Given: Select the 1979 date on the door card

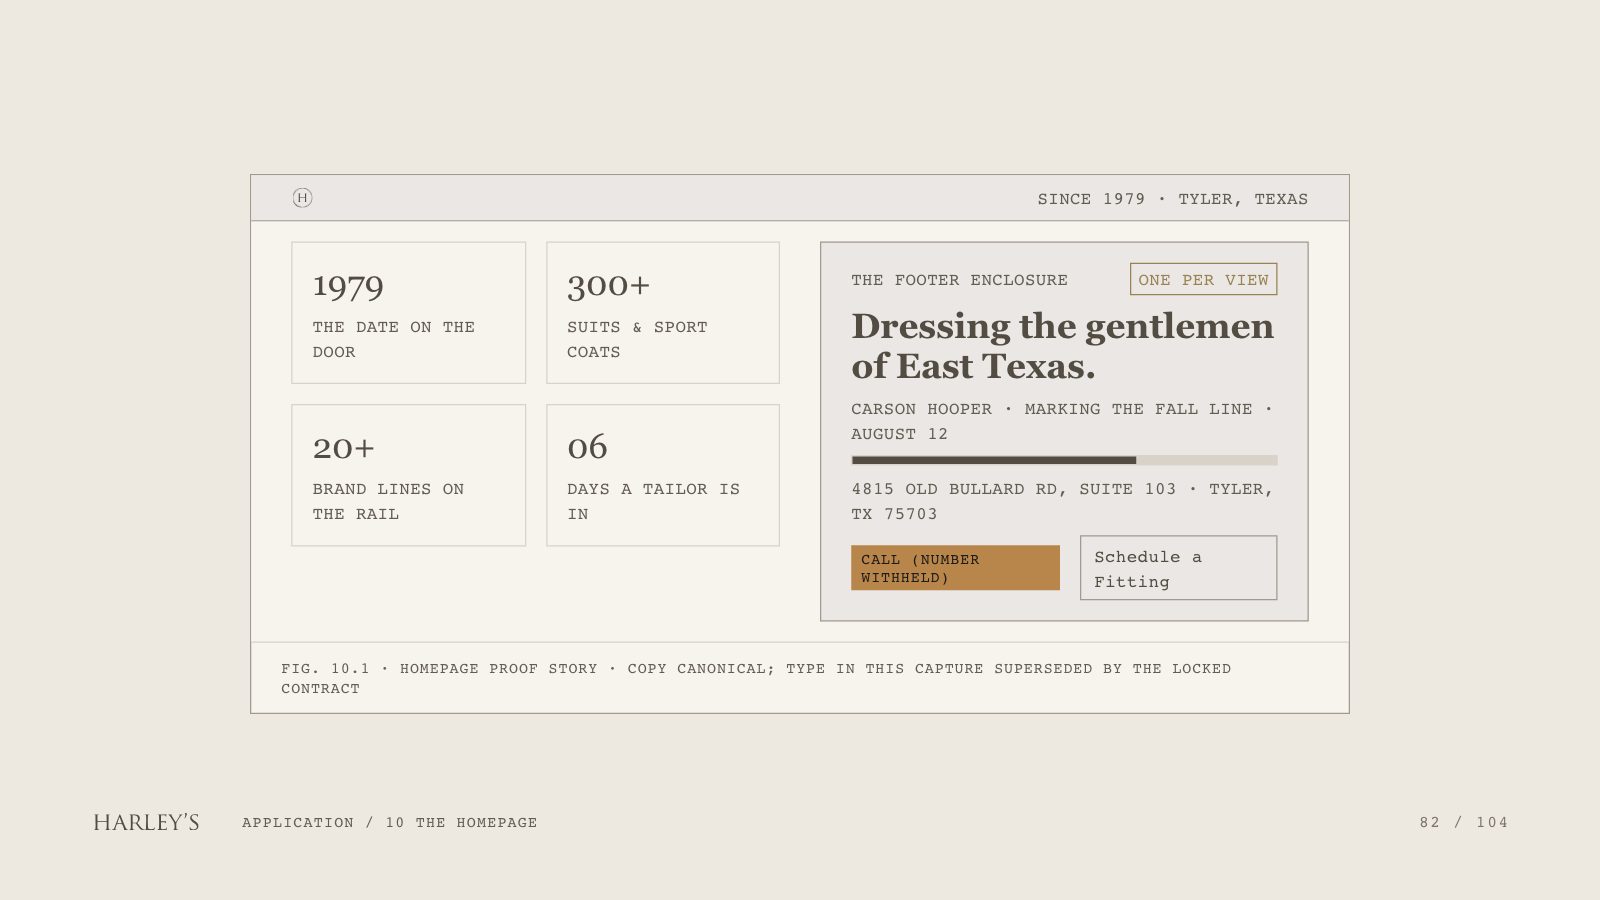Looking at the screenshot, I should point(408,312).
